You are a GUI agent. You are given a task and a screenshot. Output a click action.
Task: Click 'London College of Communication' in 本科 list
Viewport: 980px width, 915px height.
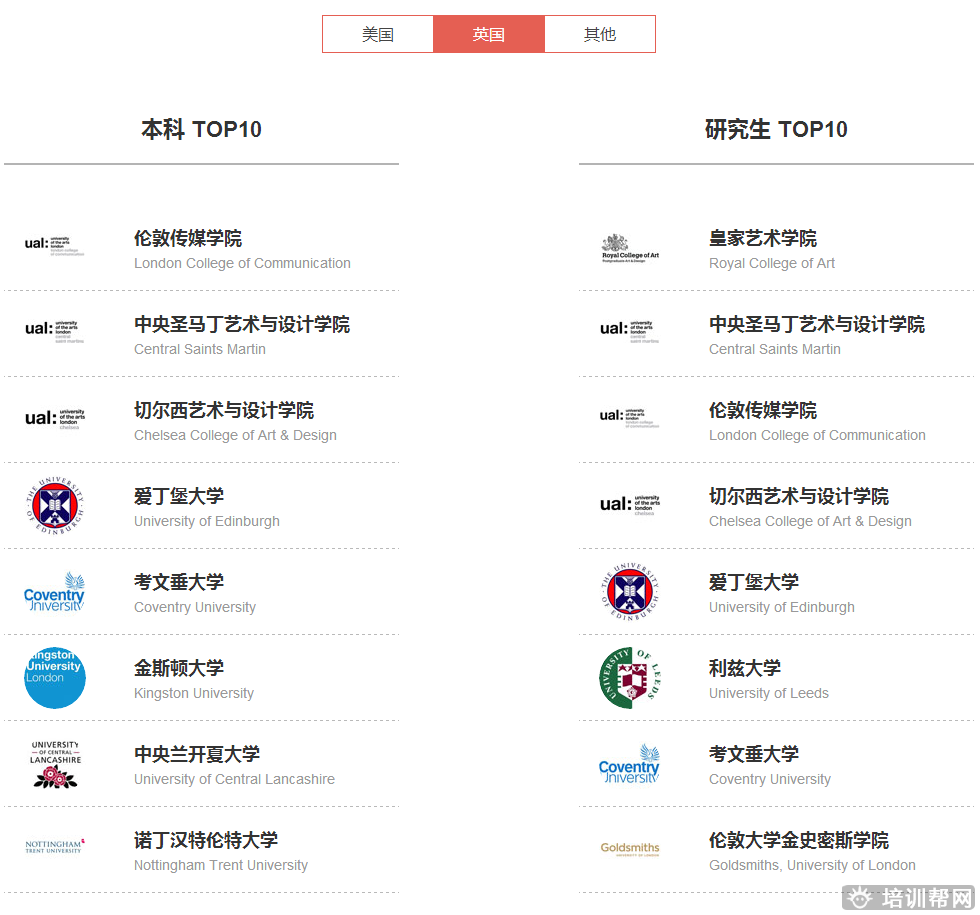pyautogui.click(x=242, y=263)
